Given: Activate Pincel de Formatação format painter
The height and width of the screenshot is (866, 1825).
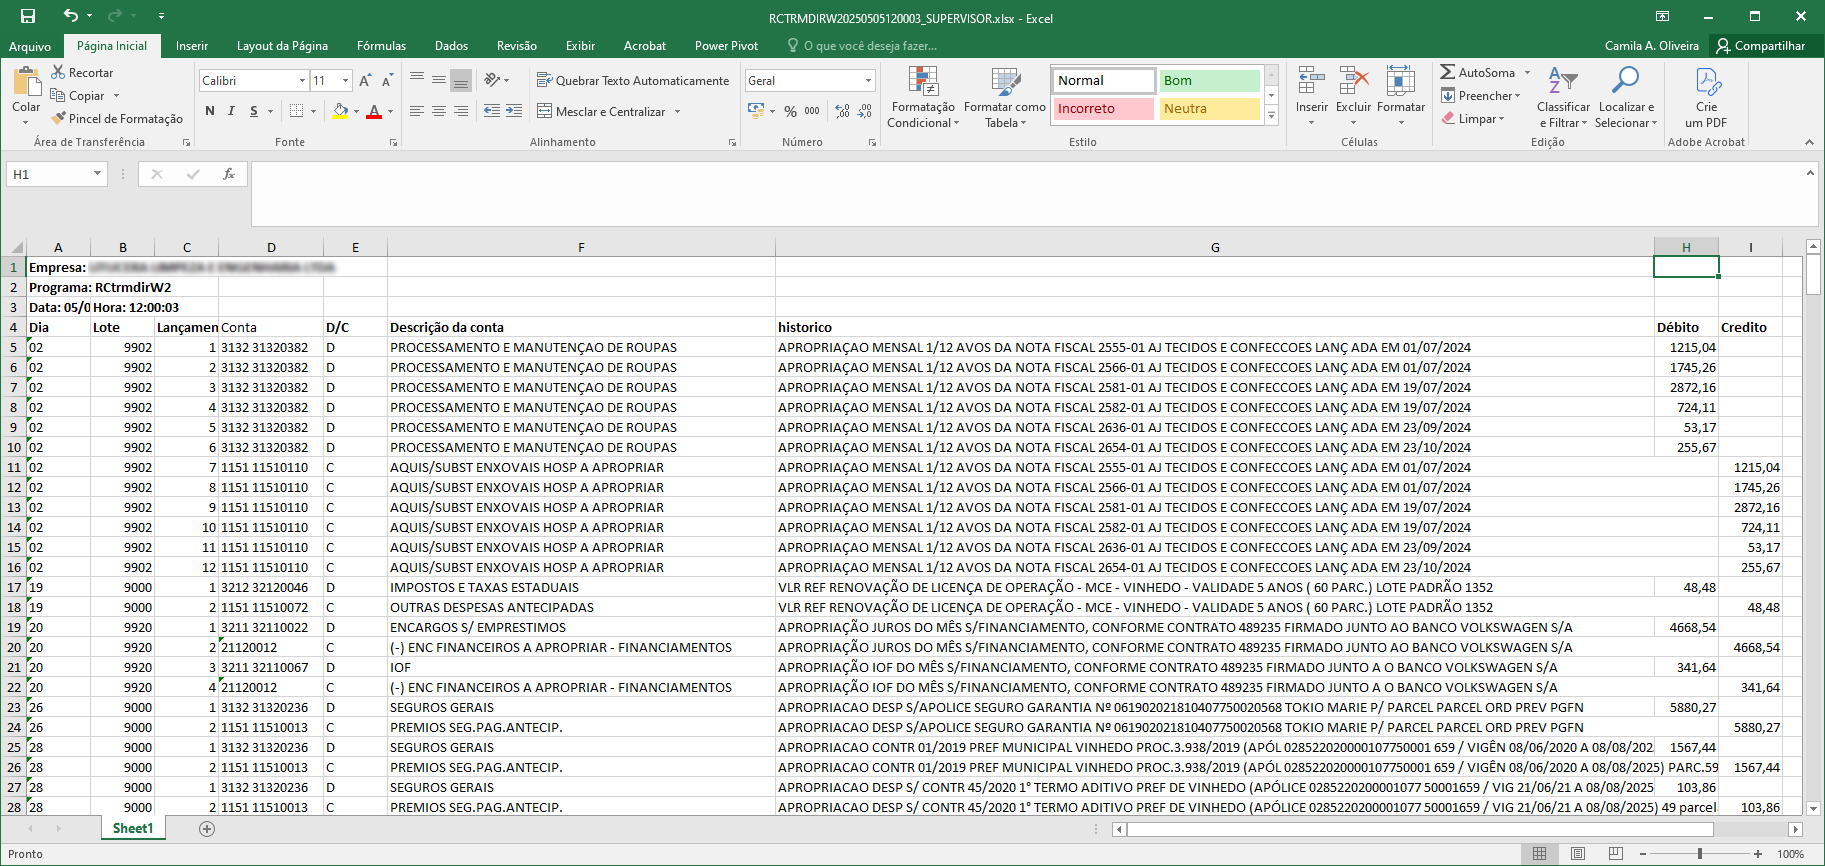Looking at the screenshot, I should (117, 119).
